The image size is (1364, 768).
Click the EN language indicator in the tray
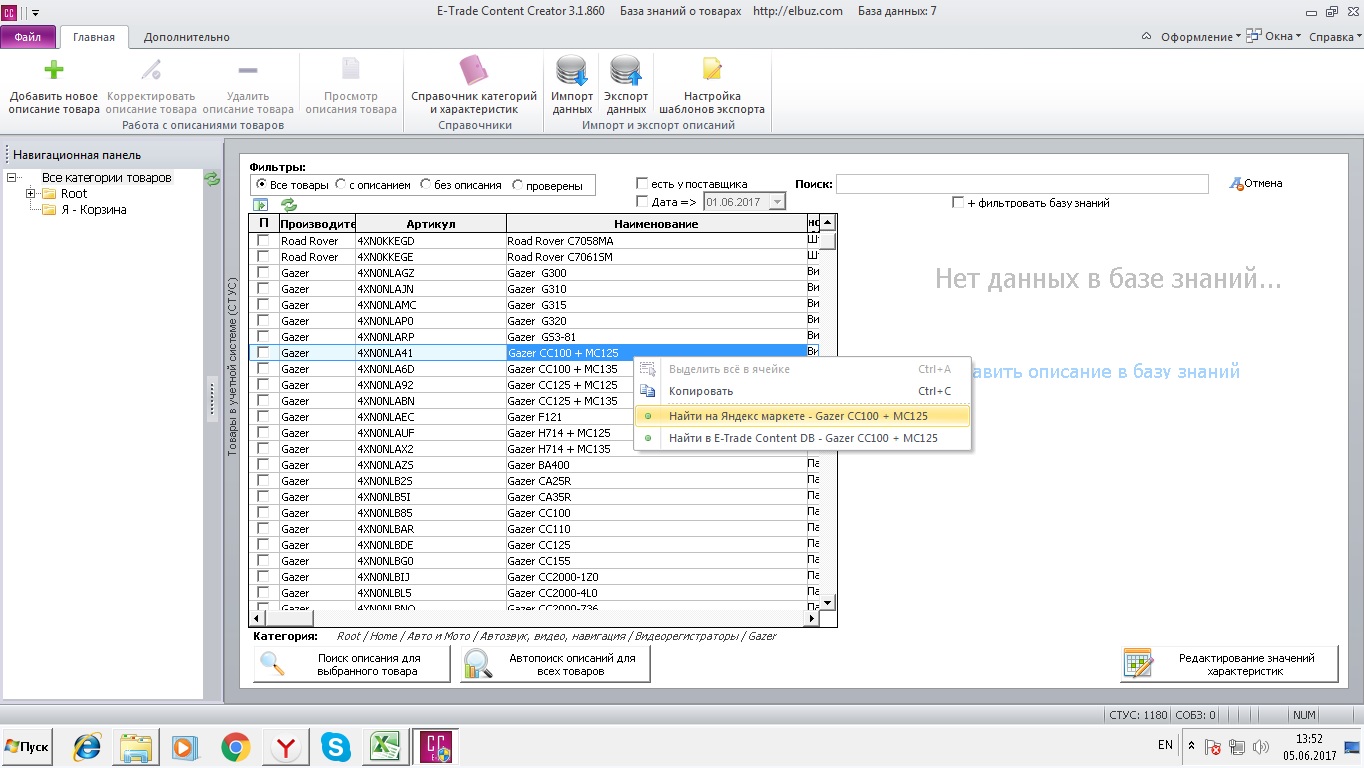1165,745
